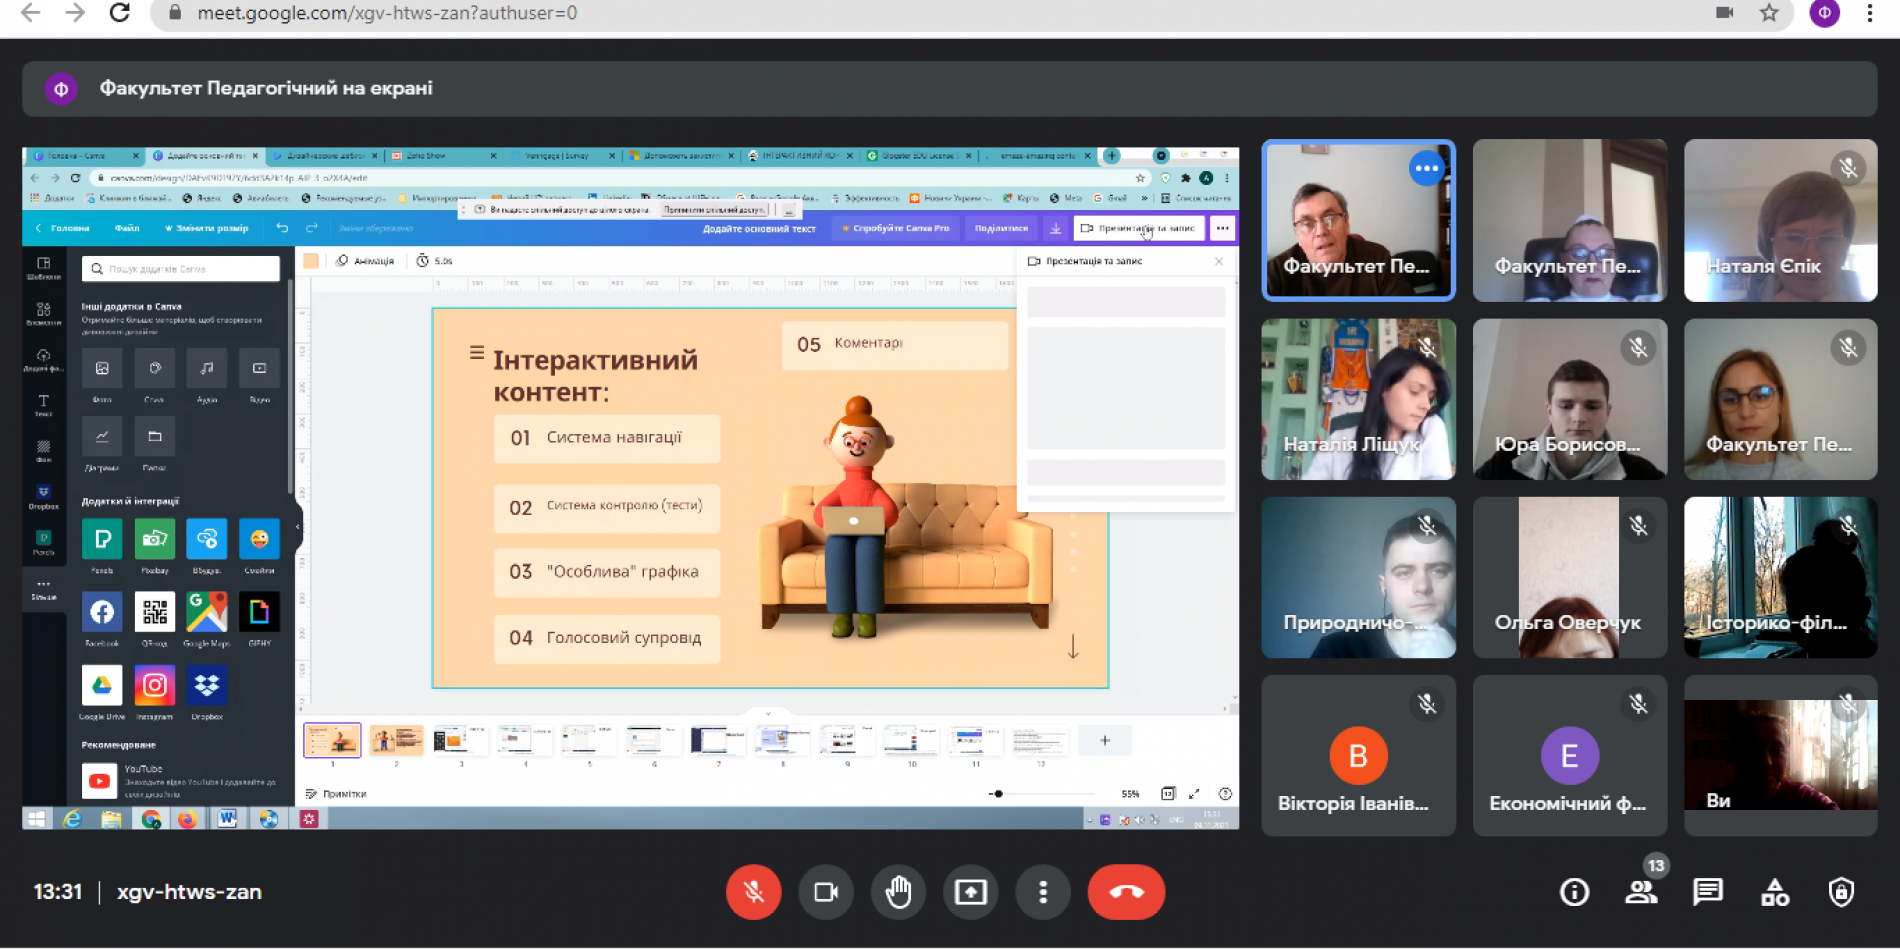Open camera permission icon in address bar
The width and height of the screenshot is (1900, 950).
tap(1724, 13)
